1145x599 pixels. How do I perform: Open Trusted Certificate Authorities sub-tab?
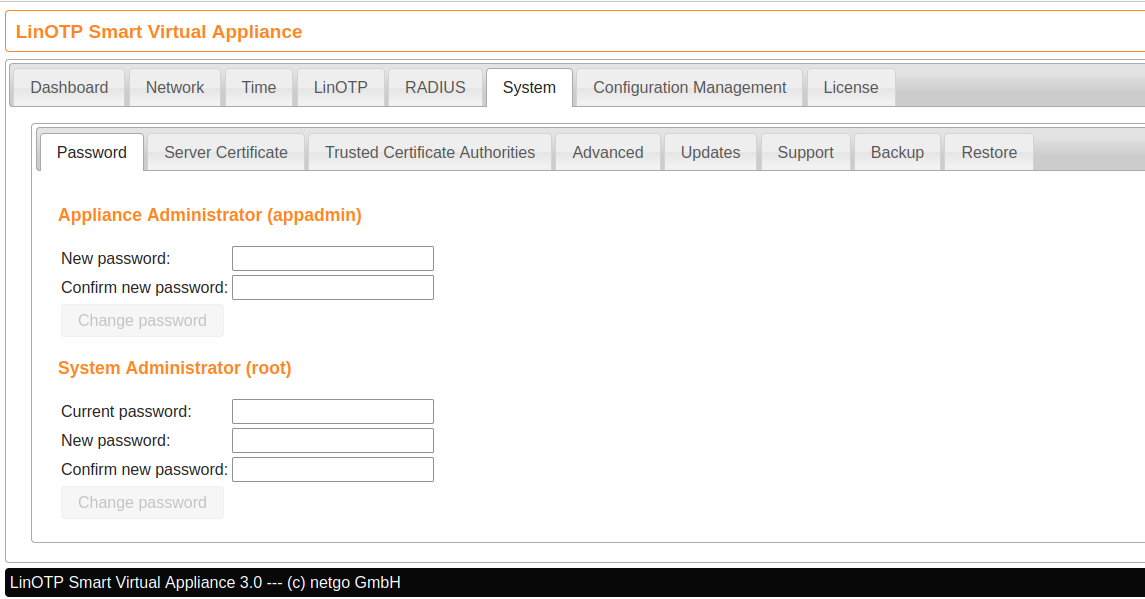pyautogui.click(x=430, y=153)
